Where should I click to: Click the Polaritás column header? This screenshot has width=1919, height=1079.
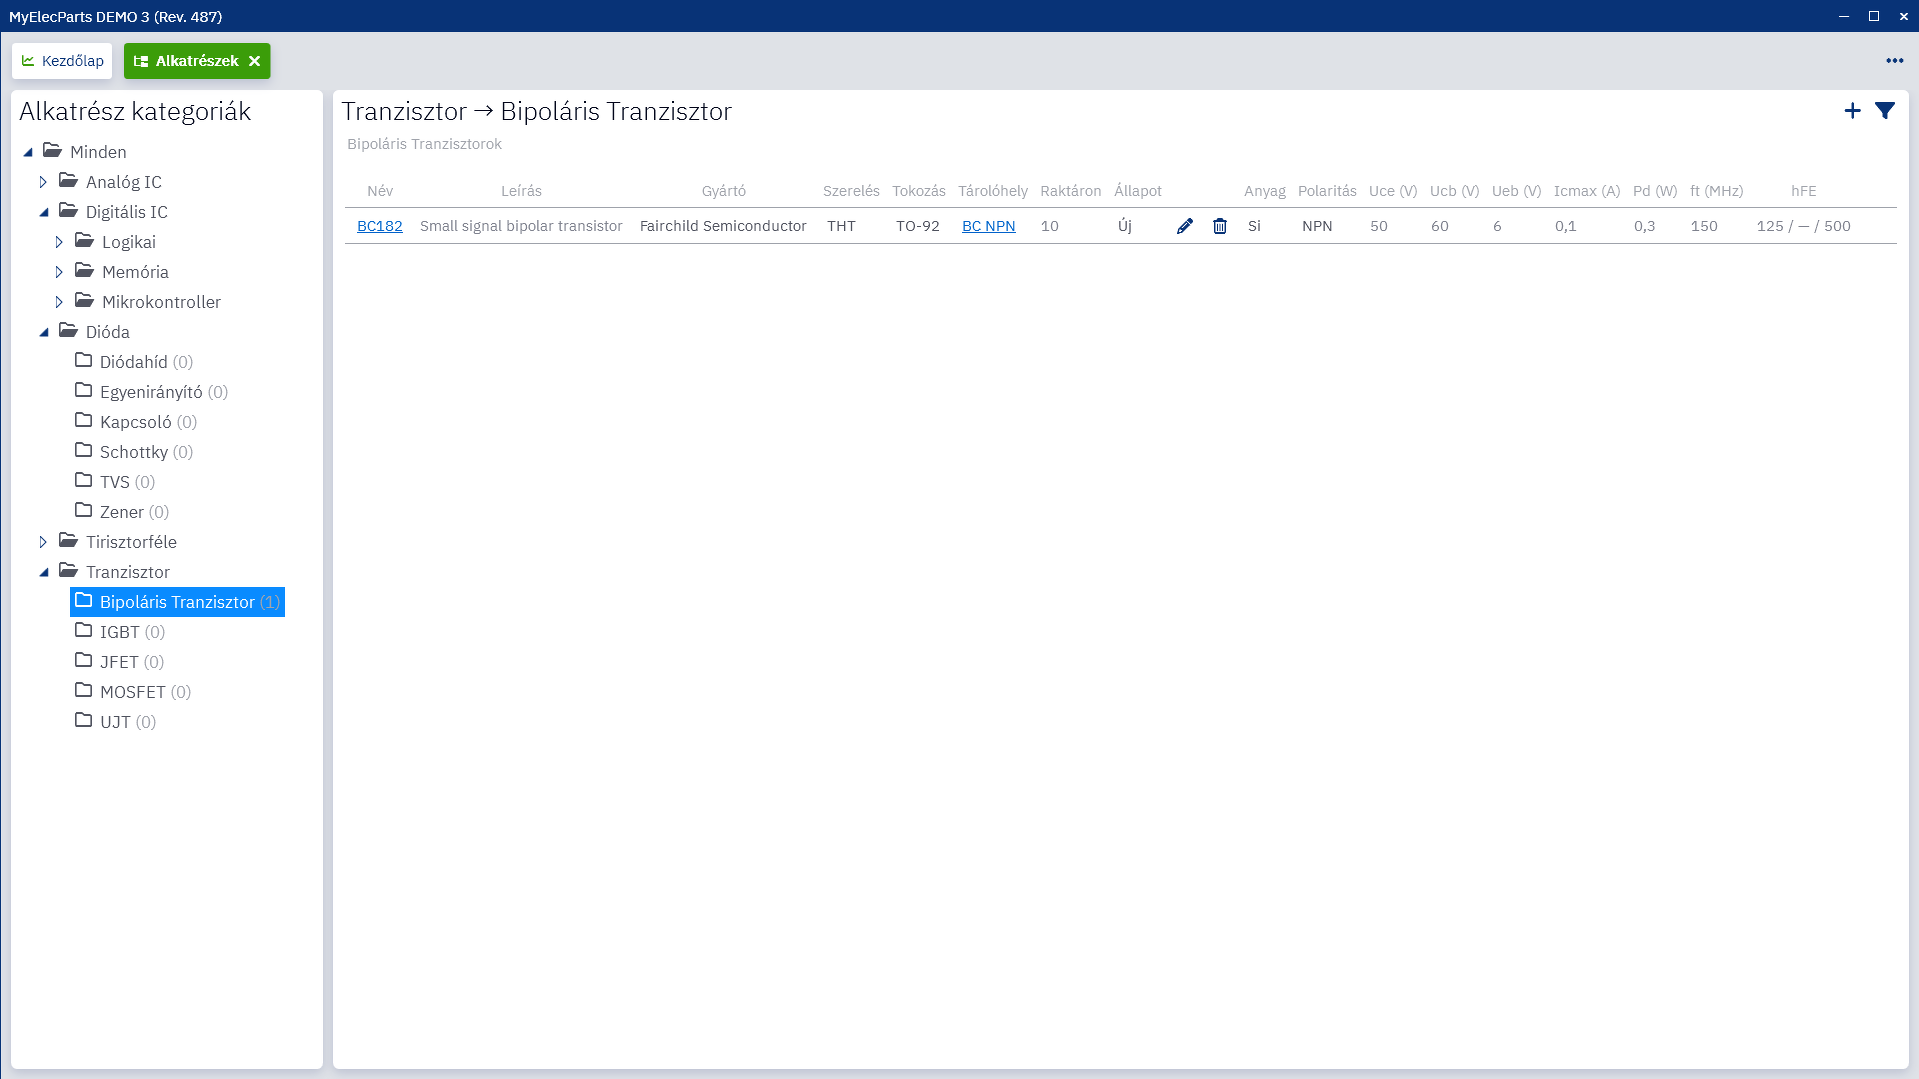point(1327,191)
